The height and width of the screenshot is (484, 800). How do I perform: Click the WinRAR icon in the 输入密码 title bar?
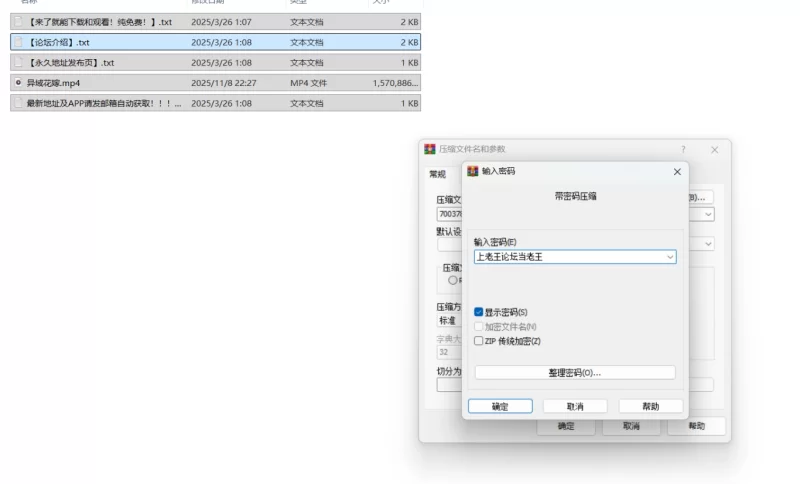473,171
